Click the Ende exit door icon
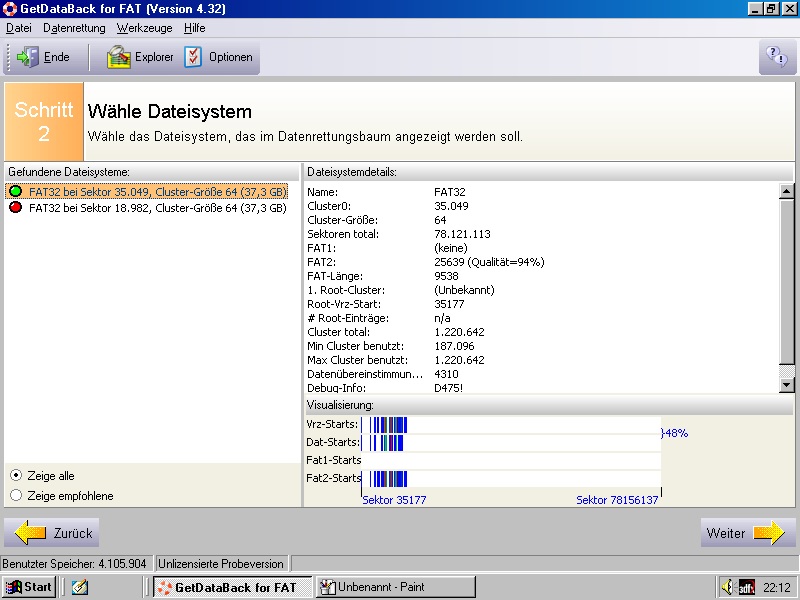The width and height of the screenshot is (800, 600). tap(28, 57)
